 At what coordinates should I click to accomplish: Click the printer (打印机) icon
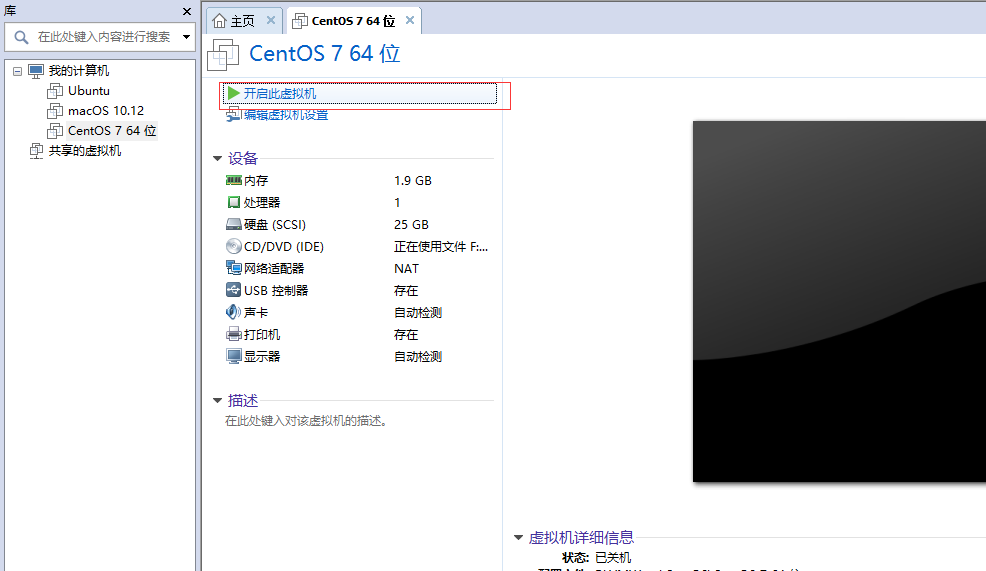233,334
